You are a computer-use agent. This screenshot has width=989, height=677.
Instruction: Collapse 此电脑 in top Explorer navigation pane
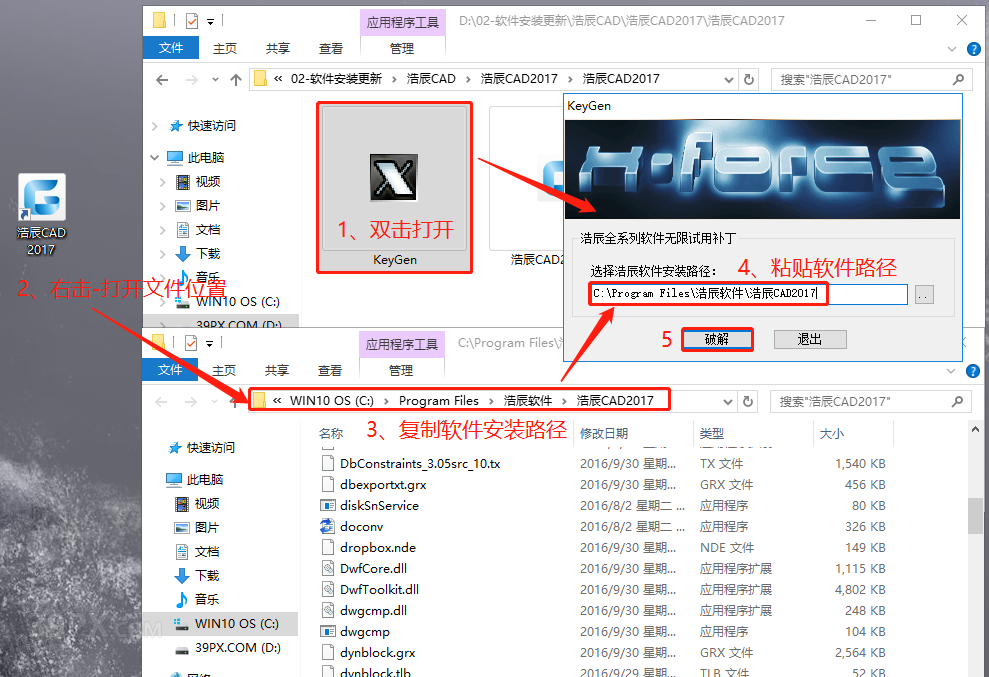[155, 157]
